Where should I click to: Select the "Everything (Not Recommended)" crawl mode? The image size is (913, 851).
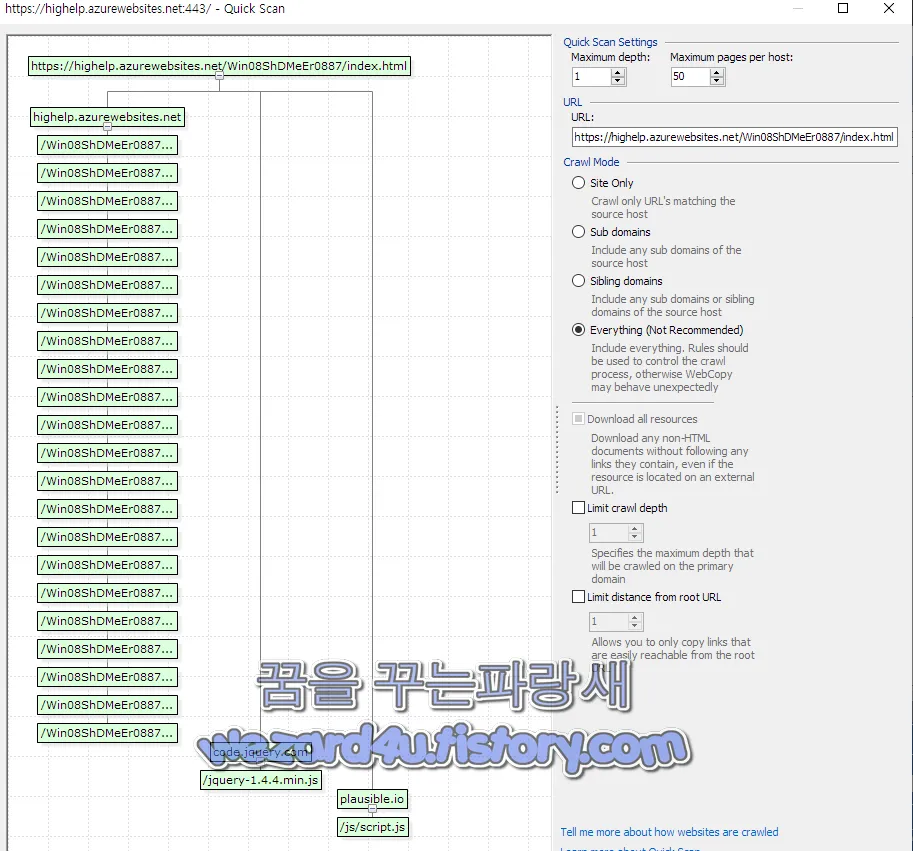point(578,330)
